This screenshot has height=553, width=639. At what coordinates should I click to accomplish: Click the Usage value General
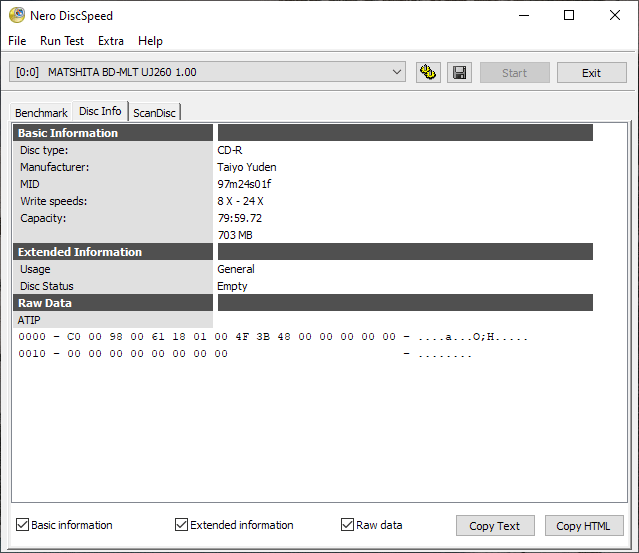coord(236,269)
